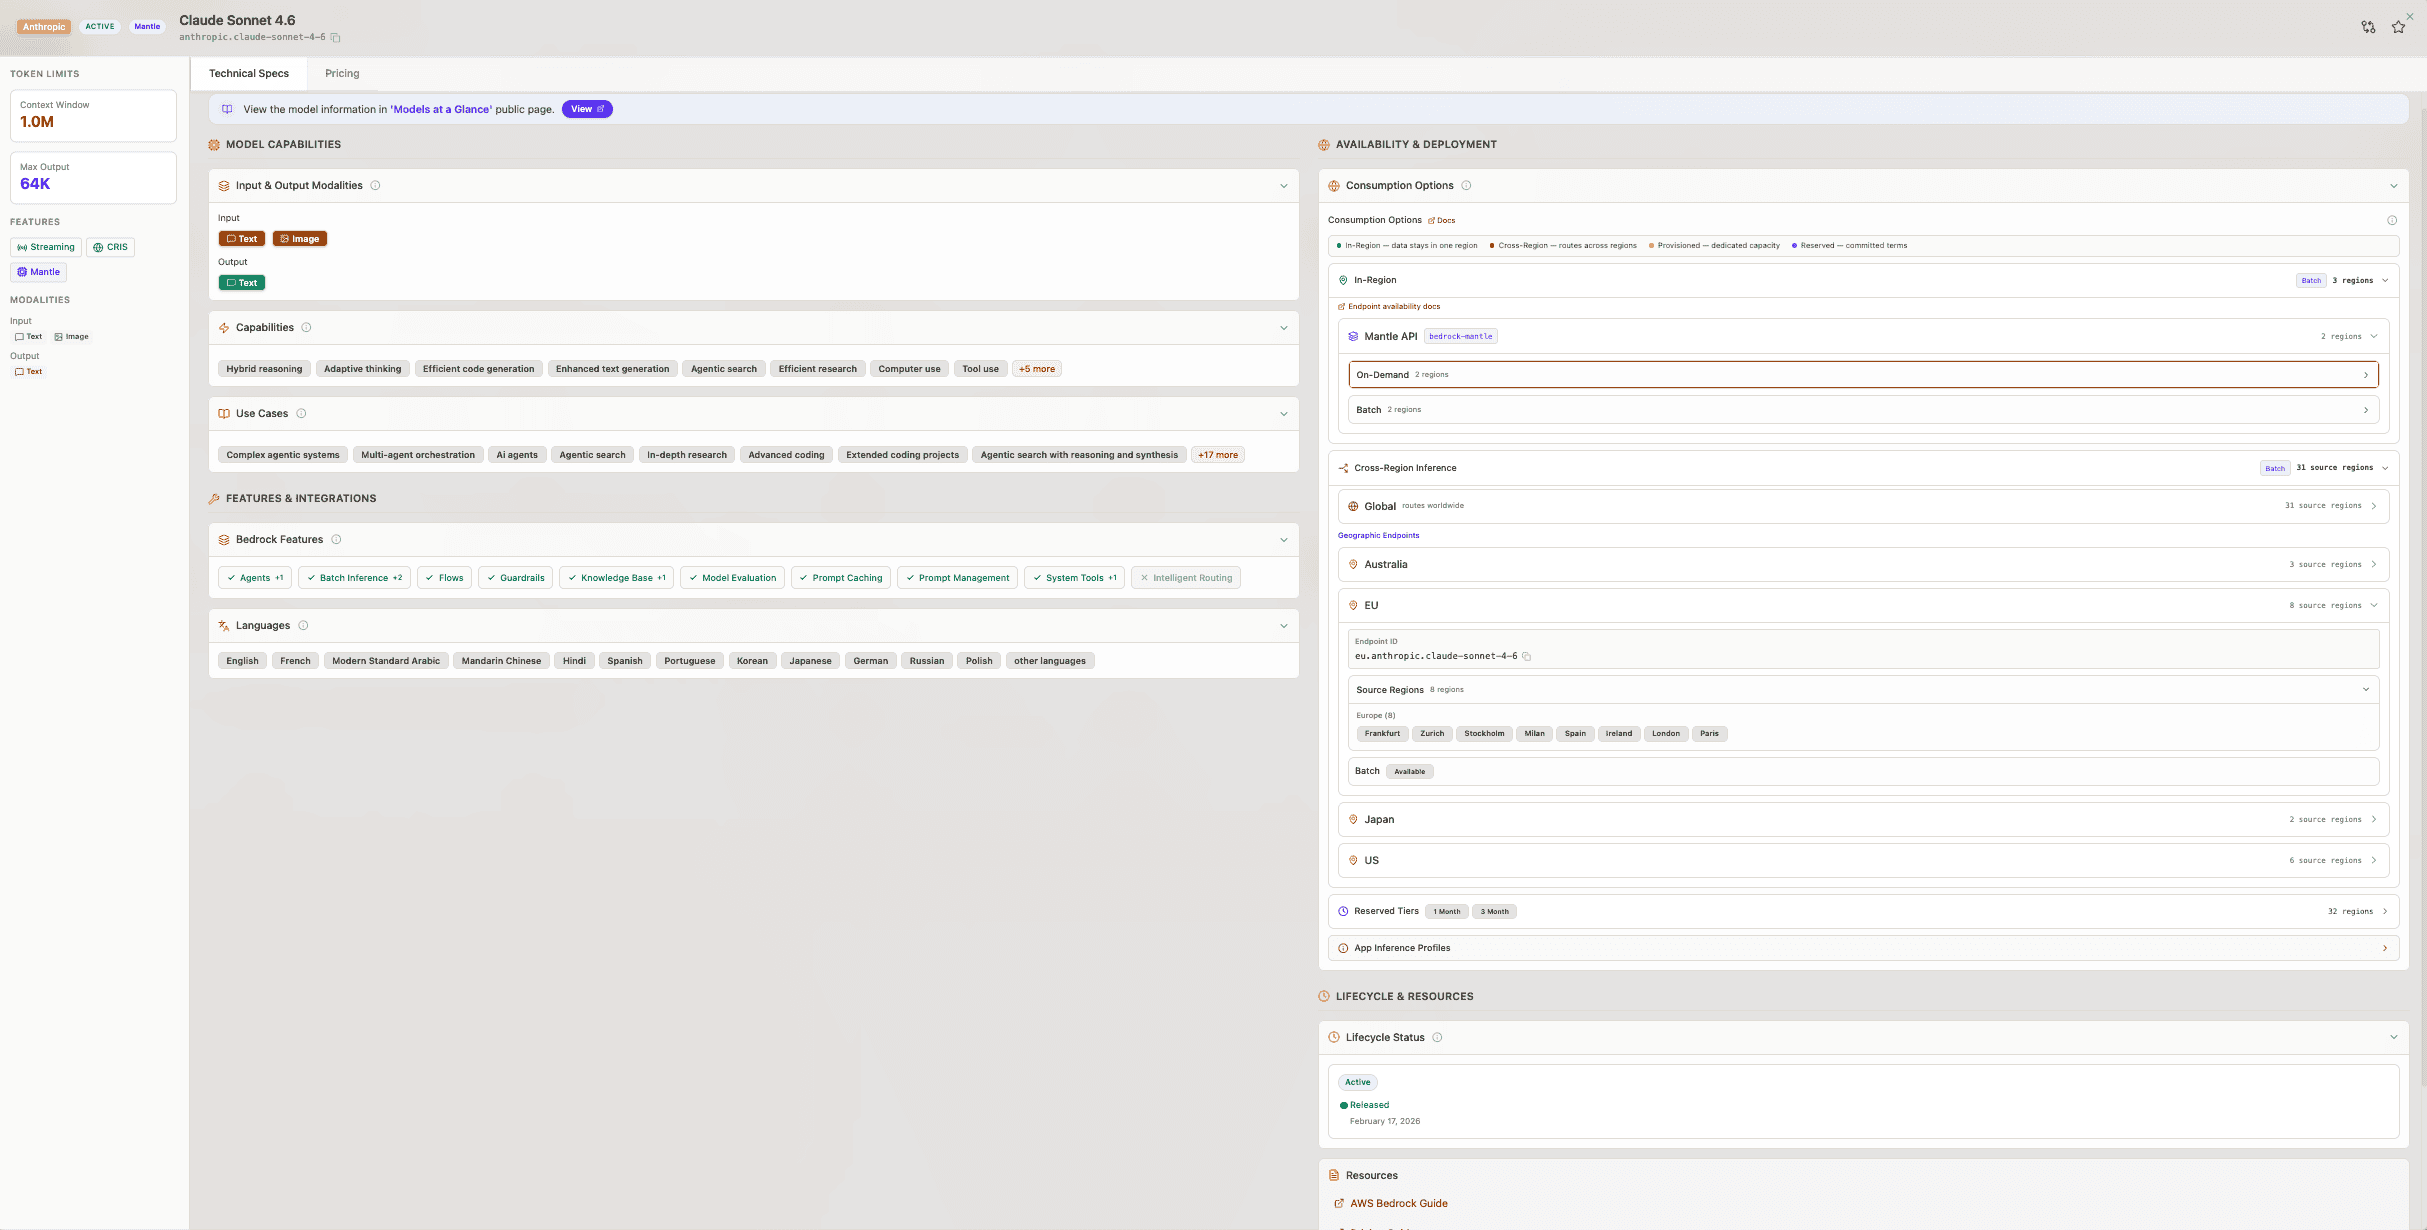Viewport: 2427px width, 1230px height.
Task: Collapse the In-Region section chevron
Action: [2385, 281]
